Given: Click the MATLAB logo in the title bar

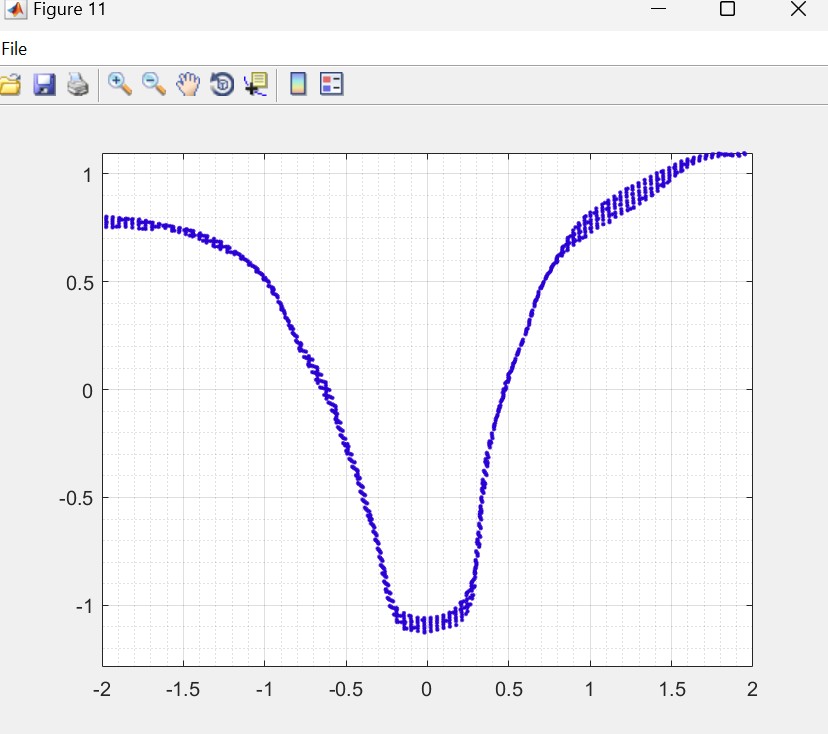Looking at the screenshot, I should tap(15, 10).
